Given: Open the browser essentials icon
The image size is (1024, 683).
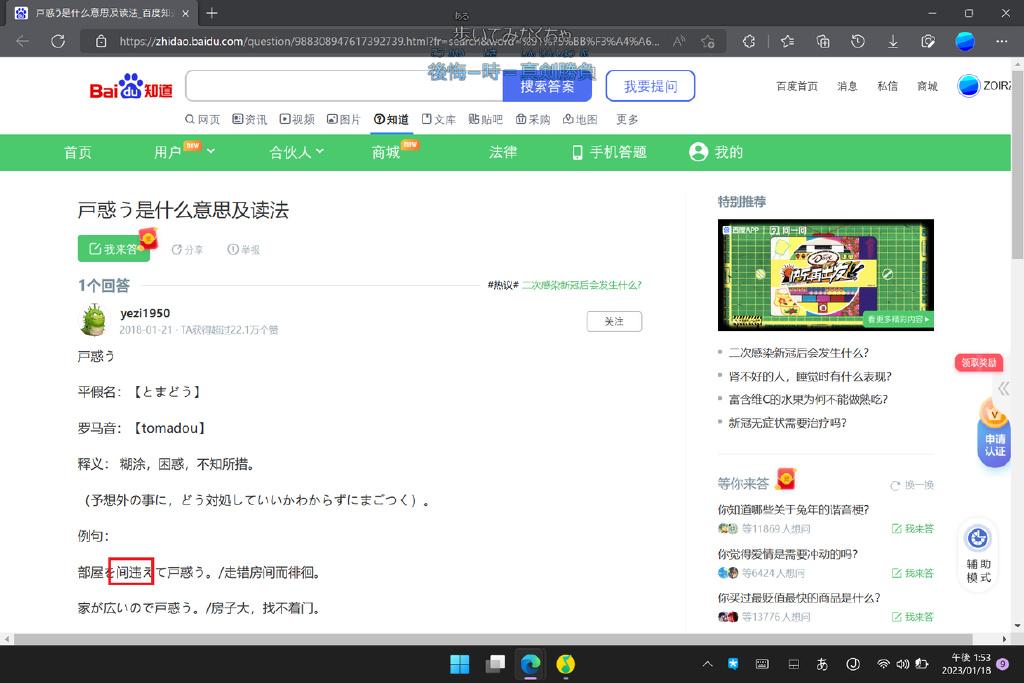Looking at the screenshot, I should pos(928,41).
